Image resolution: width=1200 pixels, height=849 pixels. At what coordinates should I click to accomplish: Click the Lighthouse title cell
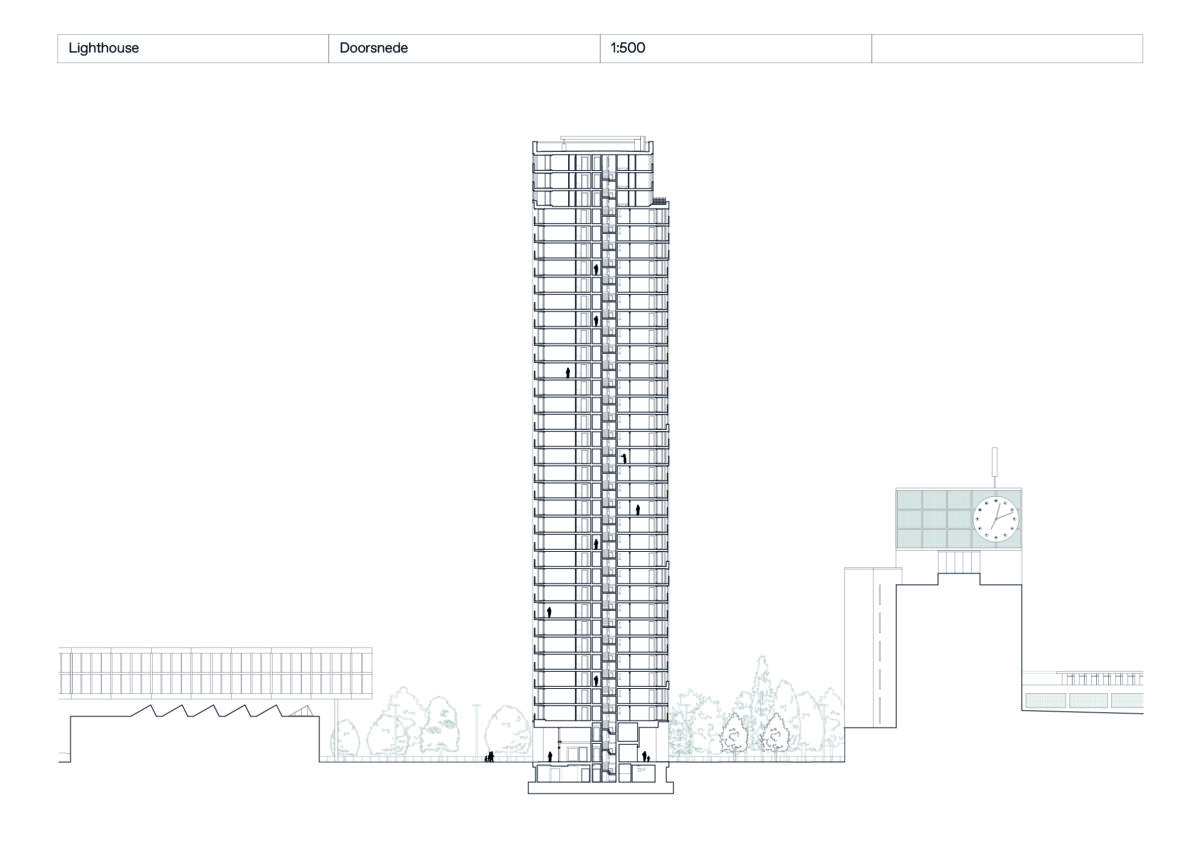(192, 48)
